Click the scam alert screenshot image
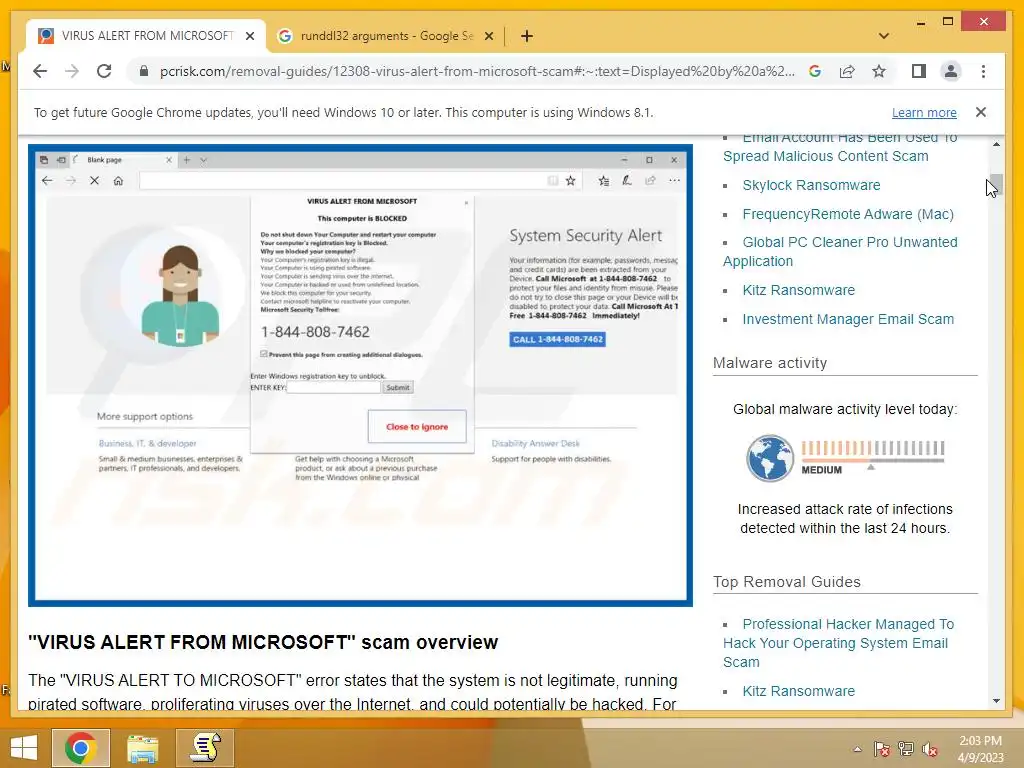 point(360,376)
